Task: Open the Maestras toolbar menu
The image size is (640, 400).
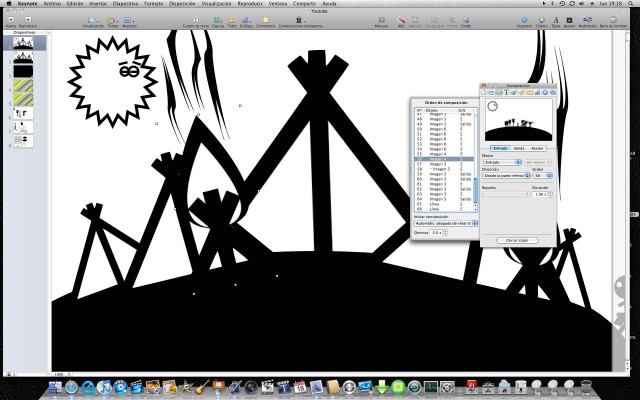Action: (129, 22)
